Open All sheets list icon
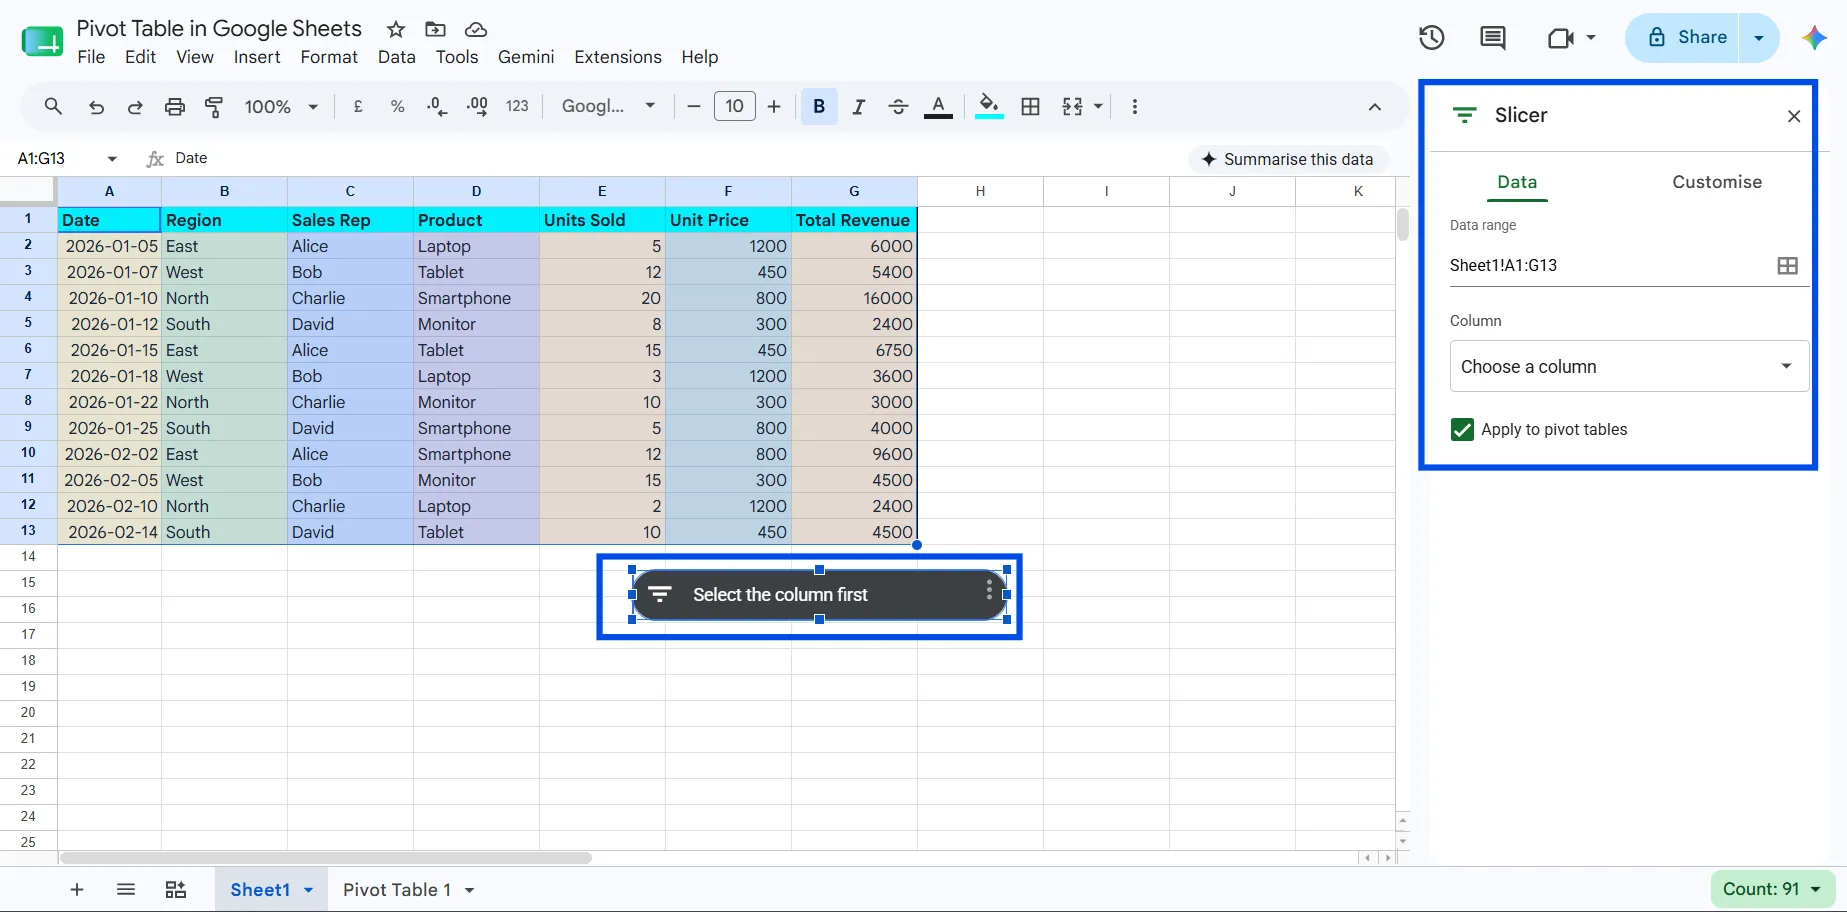Viewport: 1847px width, 912px height. pos(126,889)
